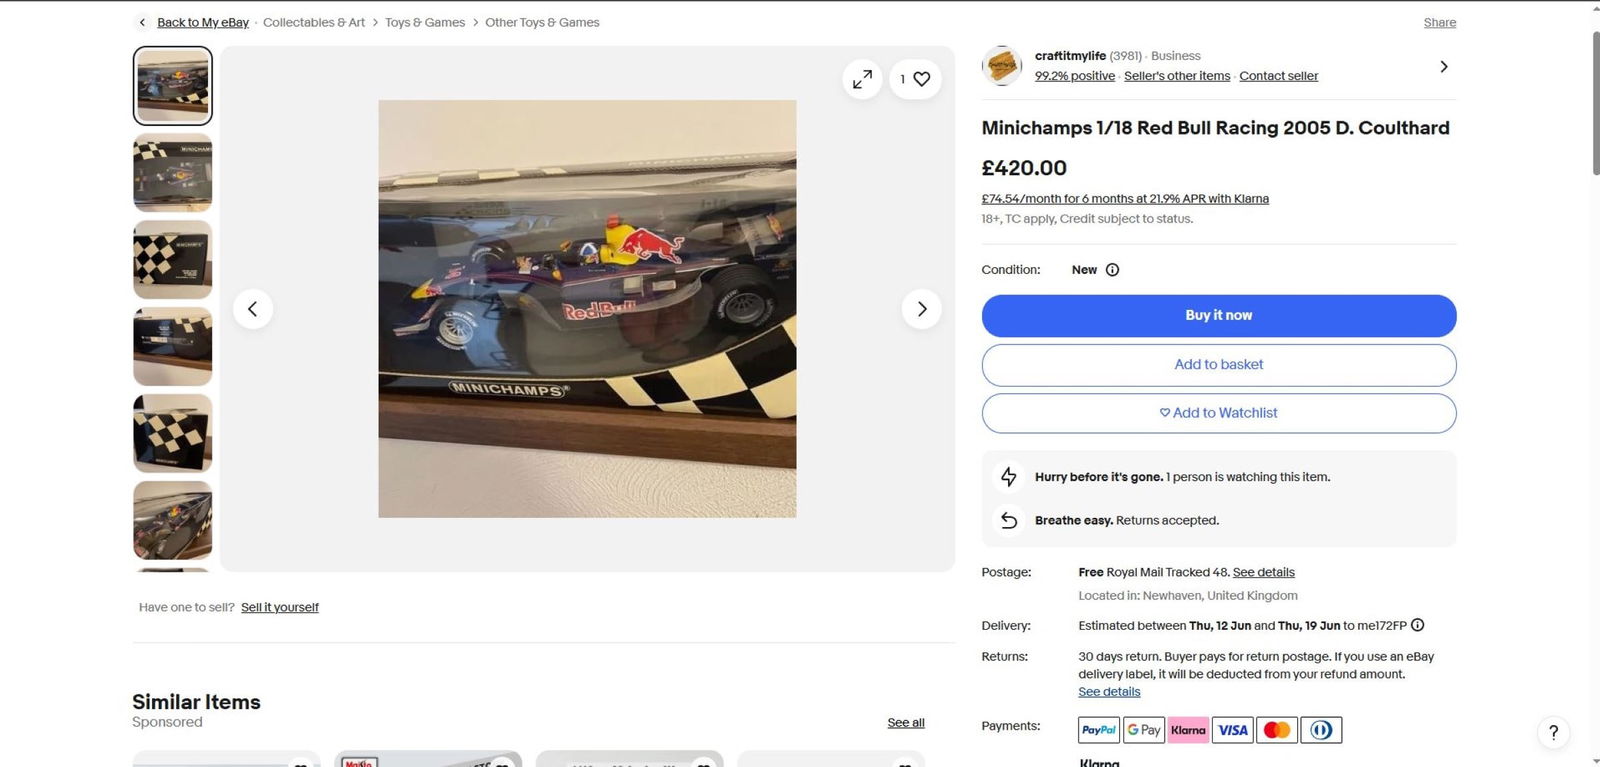
Task: Go to the previous product image
Action: tap(253, 308)
